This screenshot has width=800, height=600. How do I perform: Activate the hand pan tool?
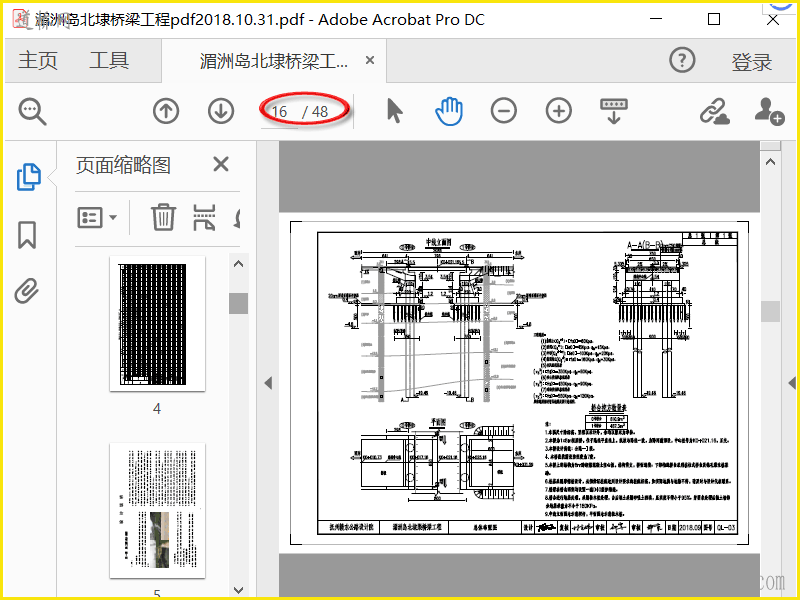click(449, 112)
